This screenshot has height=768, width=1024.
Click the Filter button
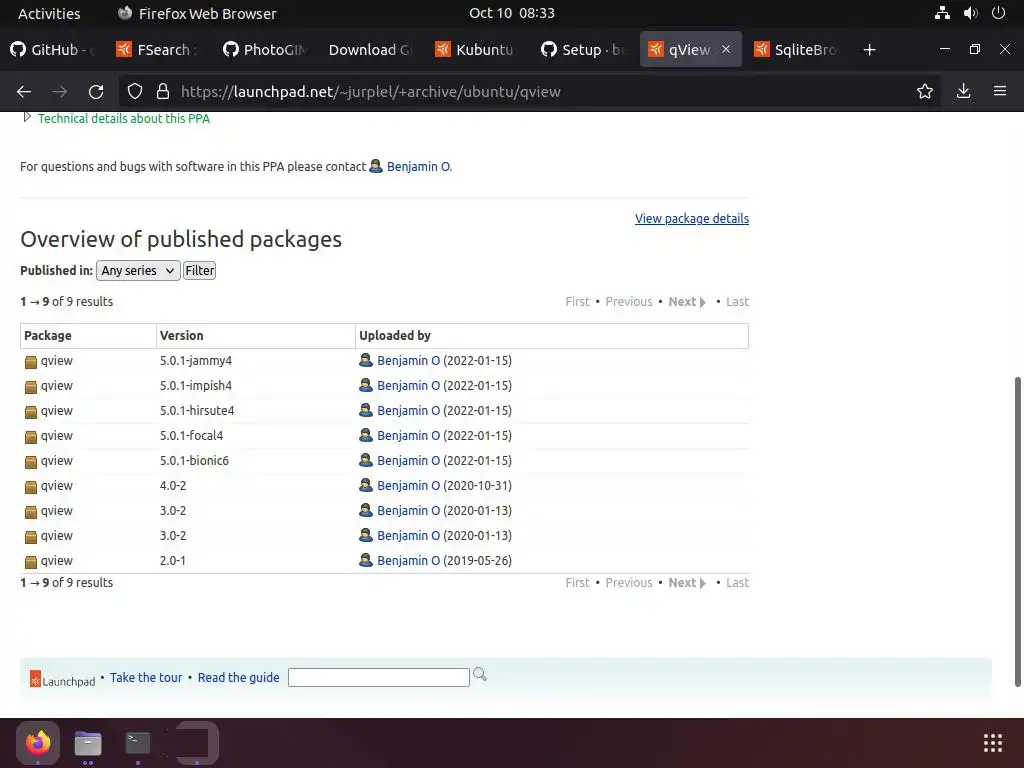[x=199, y=270]
